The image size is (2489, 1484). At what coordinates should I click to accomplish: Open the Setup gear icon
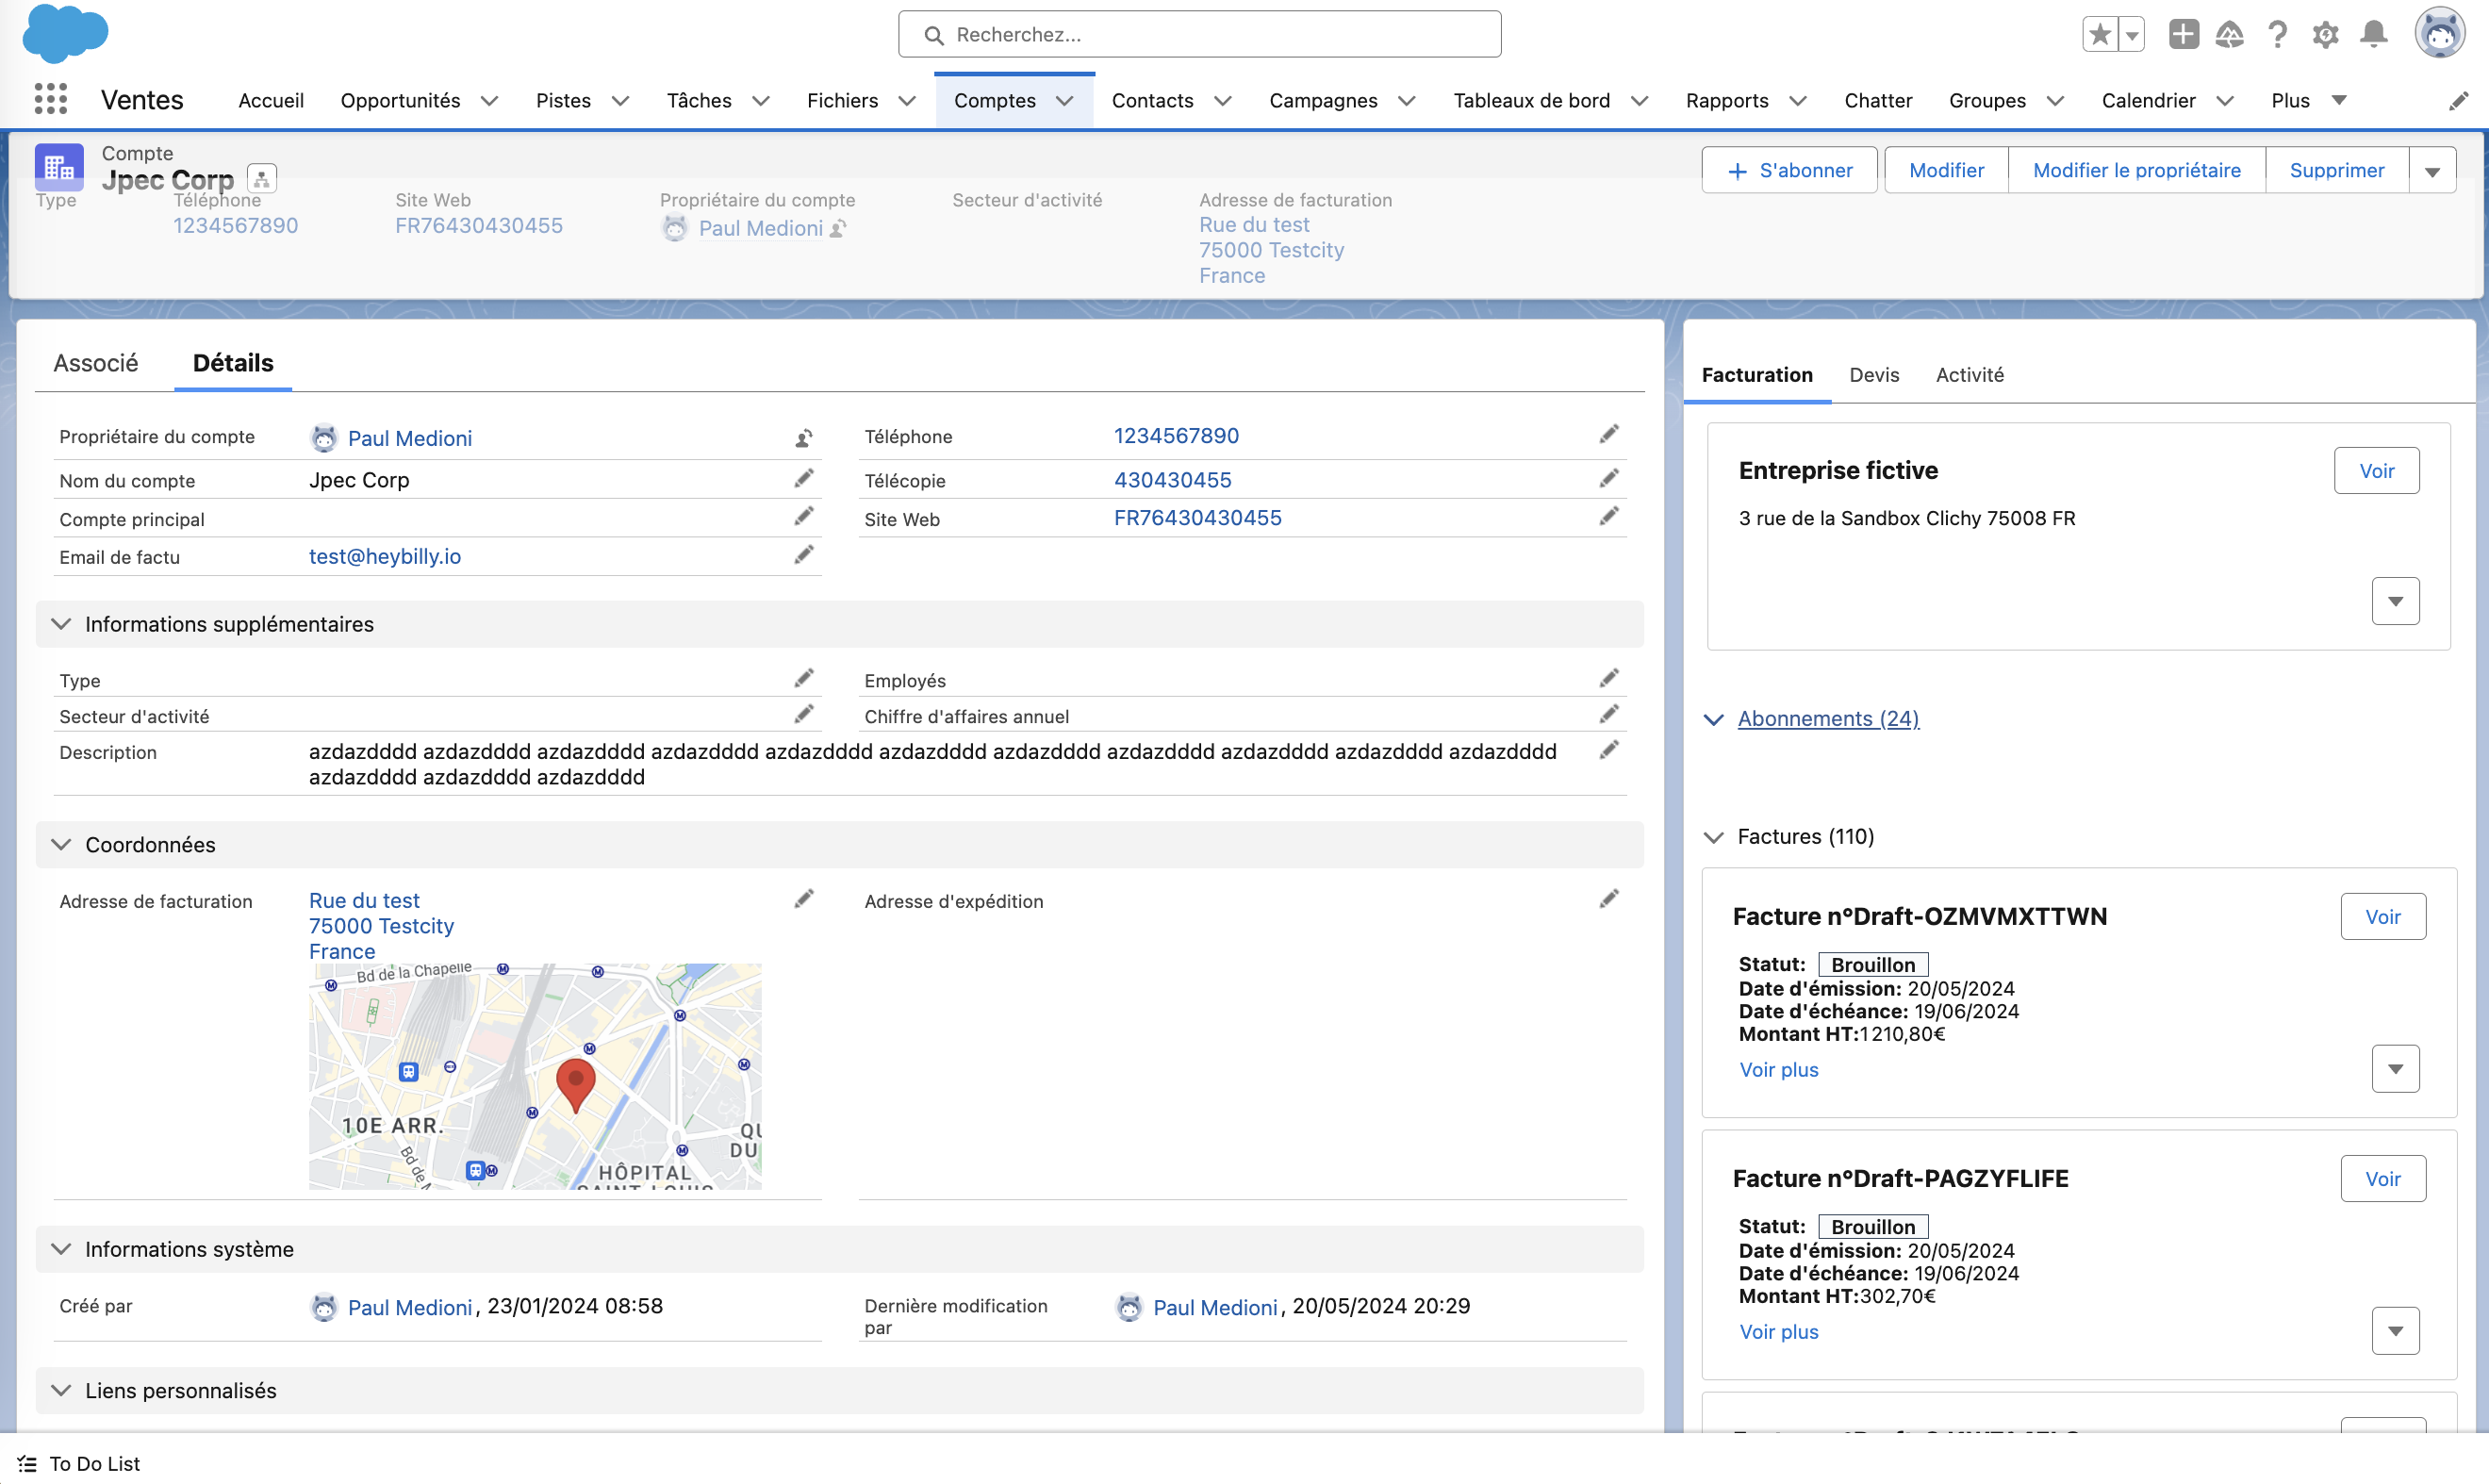point(2325,35)
